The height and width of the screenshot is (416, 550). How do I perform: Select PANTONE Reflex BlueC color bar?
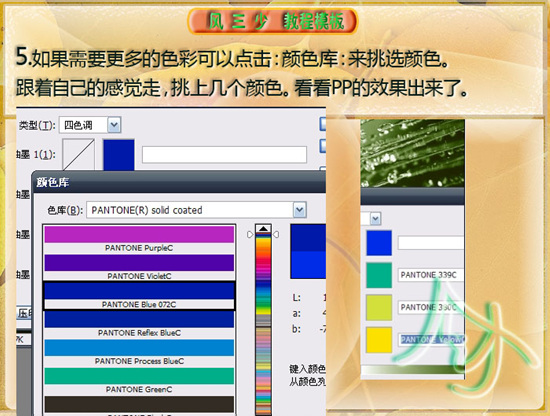(139, 320)
